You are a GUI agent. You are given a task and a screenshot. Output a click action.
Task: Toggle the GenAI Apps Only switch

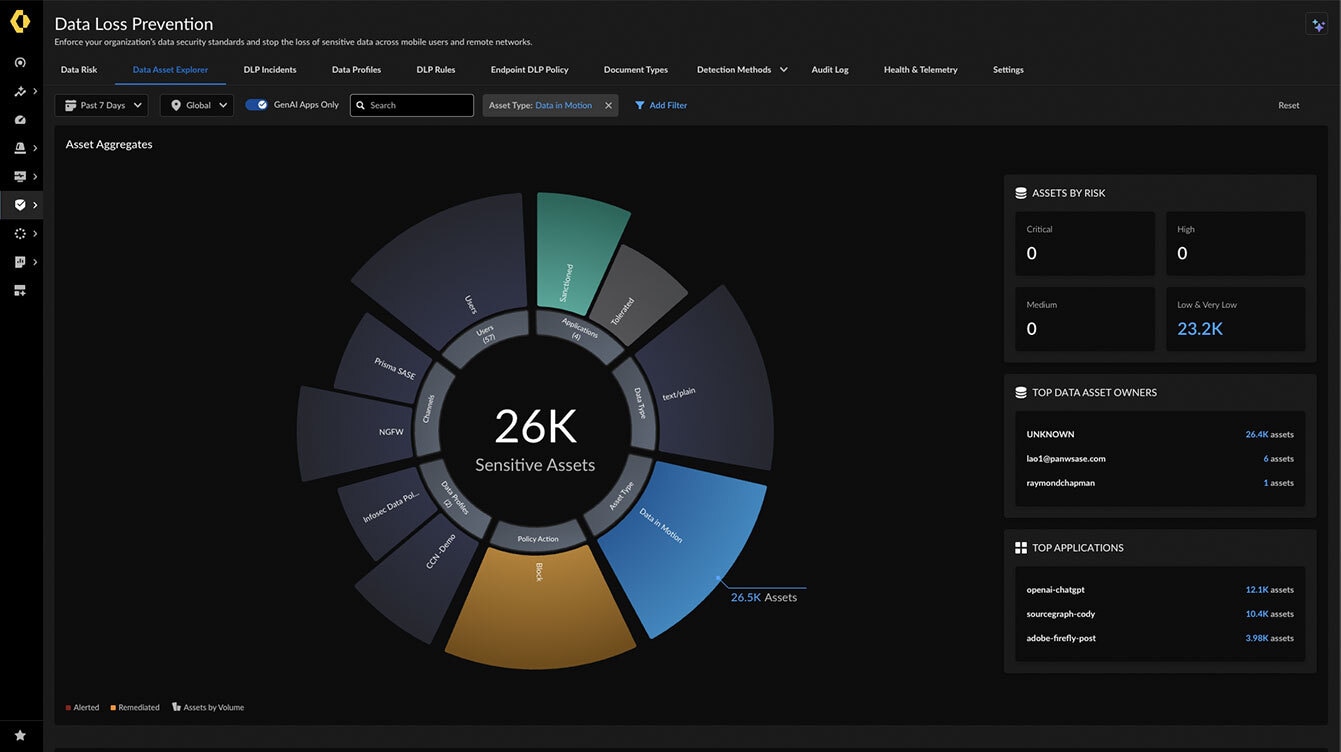(257, 105)
